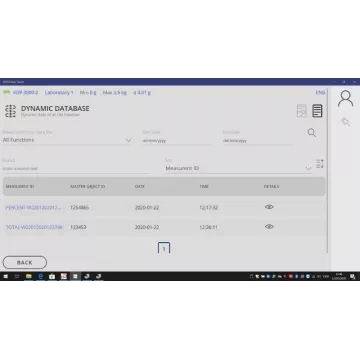This screenshot has height=360, width=360.
Task: Toggle the sort order icon
Action: 320,164
